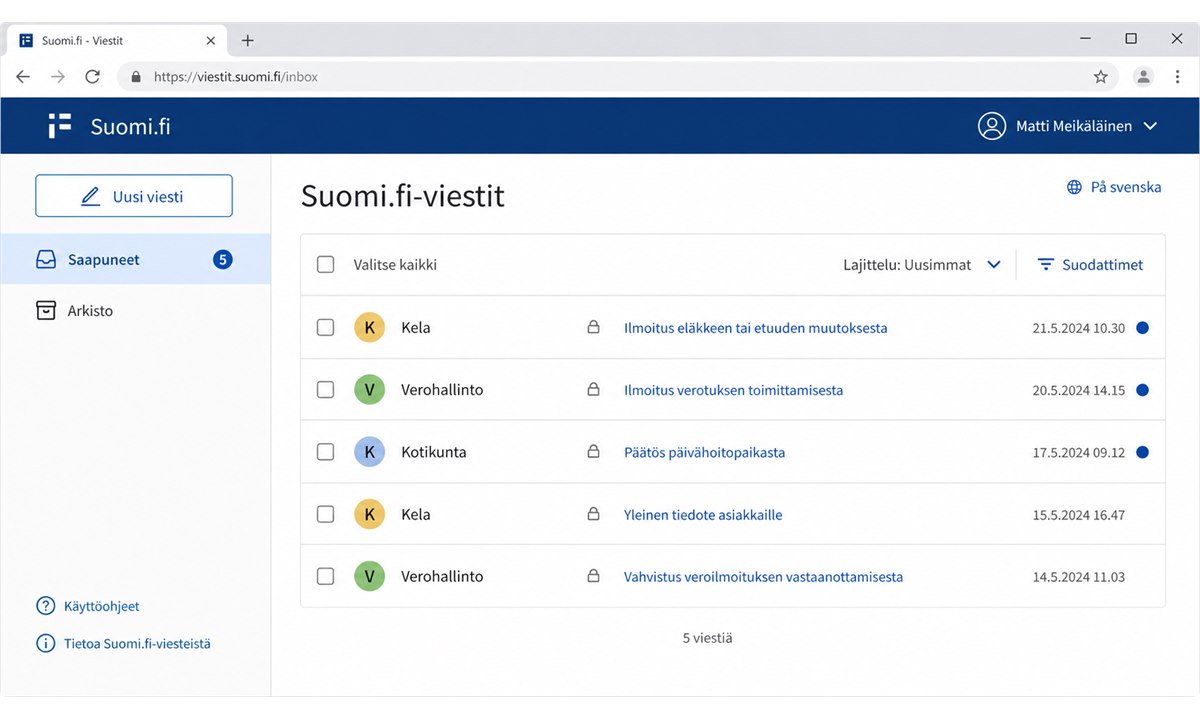Click the unread count badge 5
The width and height of the screenshot is (1200, 720).
coord(223,260)
